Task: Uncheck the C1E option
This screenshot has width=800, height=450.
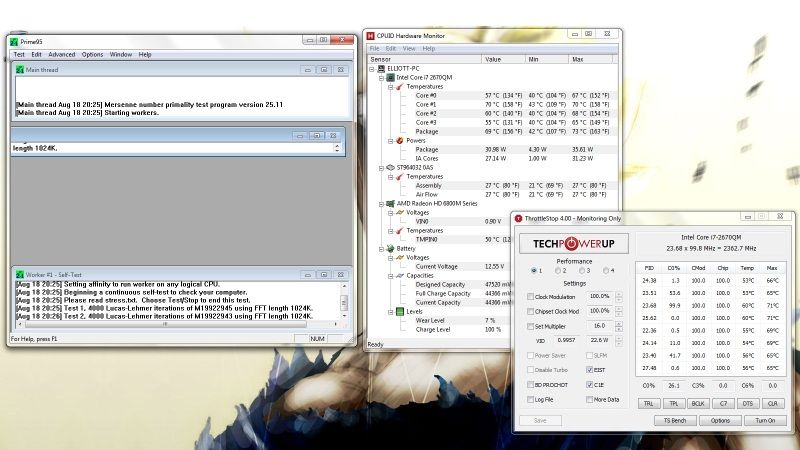Action: [589, 385]
